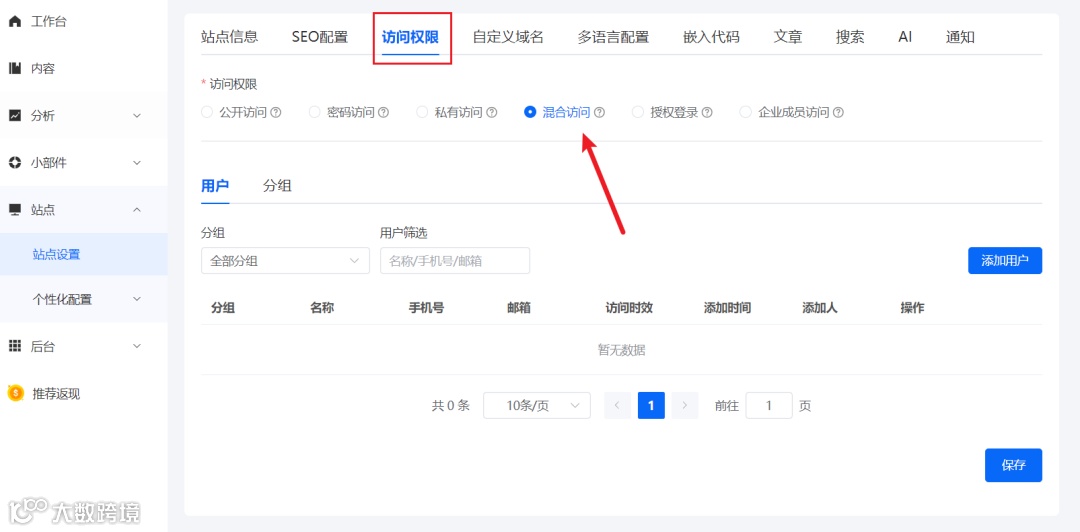Click the 工作台 home icon

click(x=14, y=21)
